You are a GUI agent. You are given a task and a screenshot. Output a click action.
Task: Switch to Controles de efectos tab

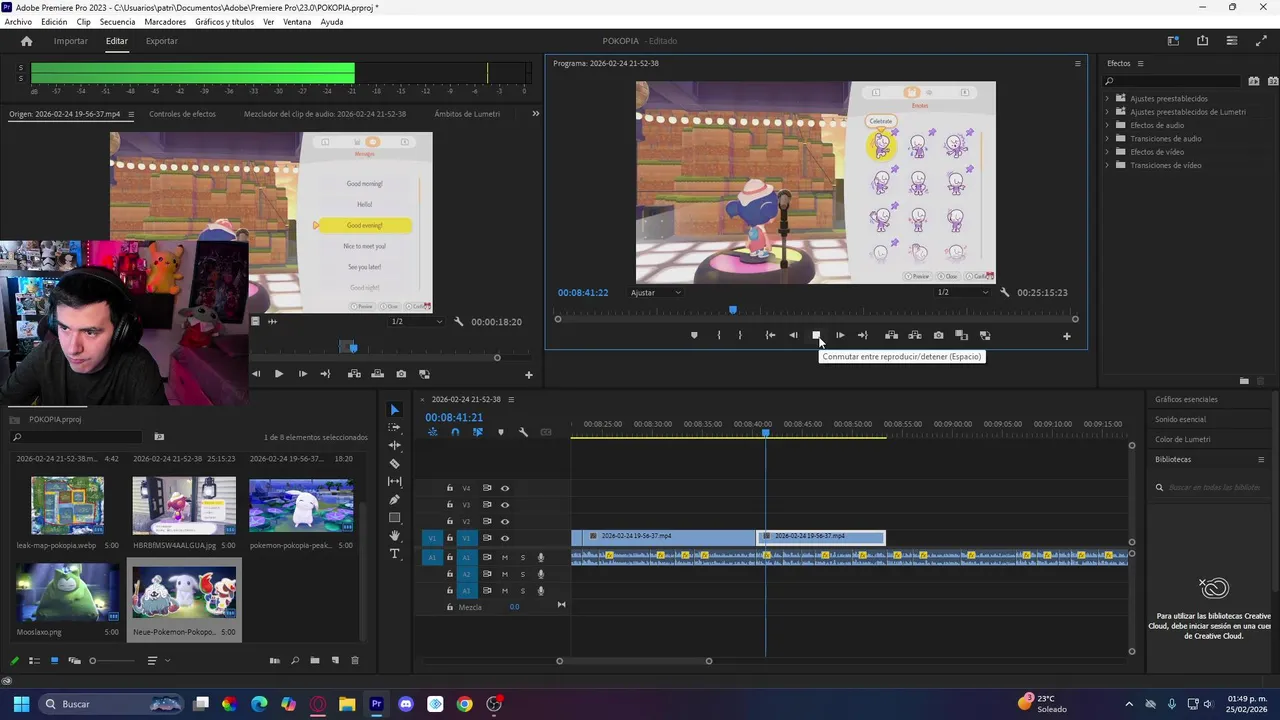(x=182, y=114)
